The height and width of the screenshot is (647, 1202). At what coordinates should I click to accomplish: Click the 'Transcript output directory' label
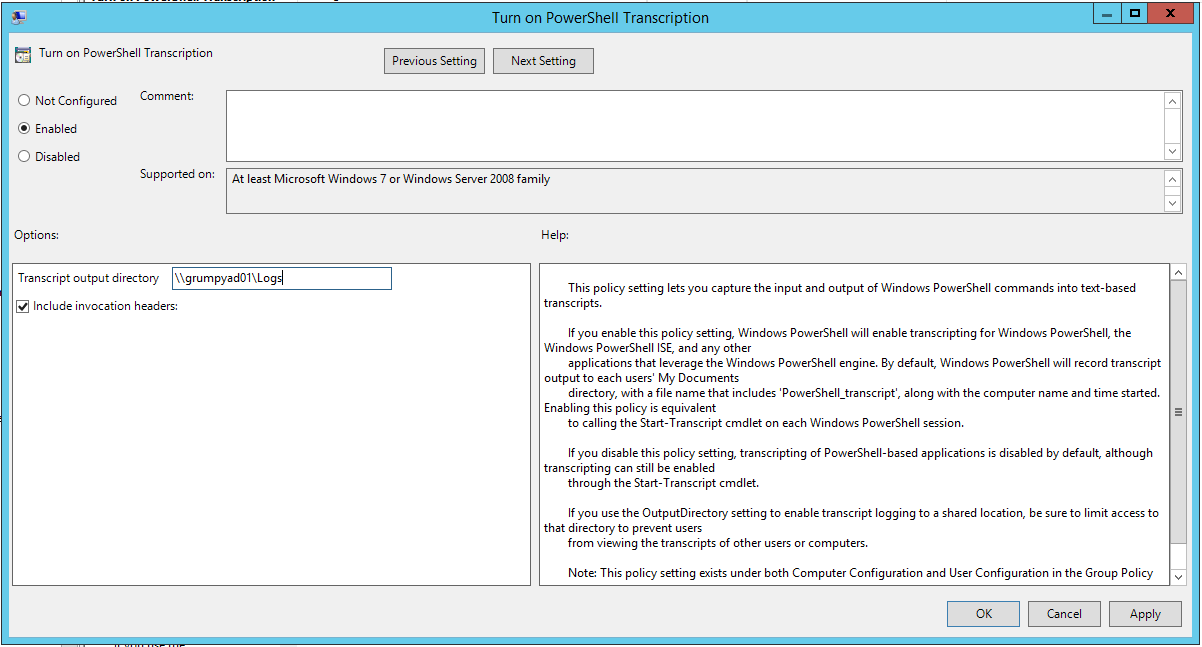point(88,278)
